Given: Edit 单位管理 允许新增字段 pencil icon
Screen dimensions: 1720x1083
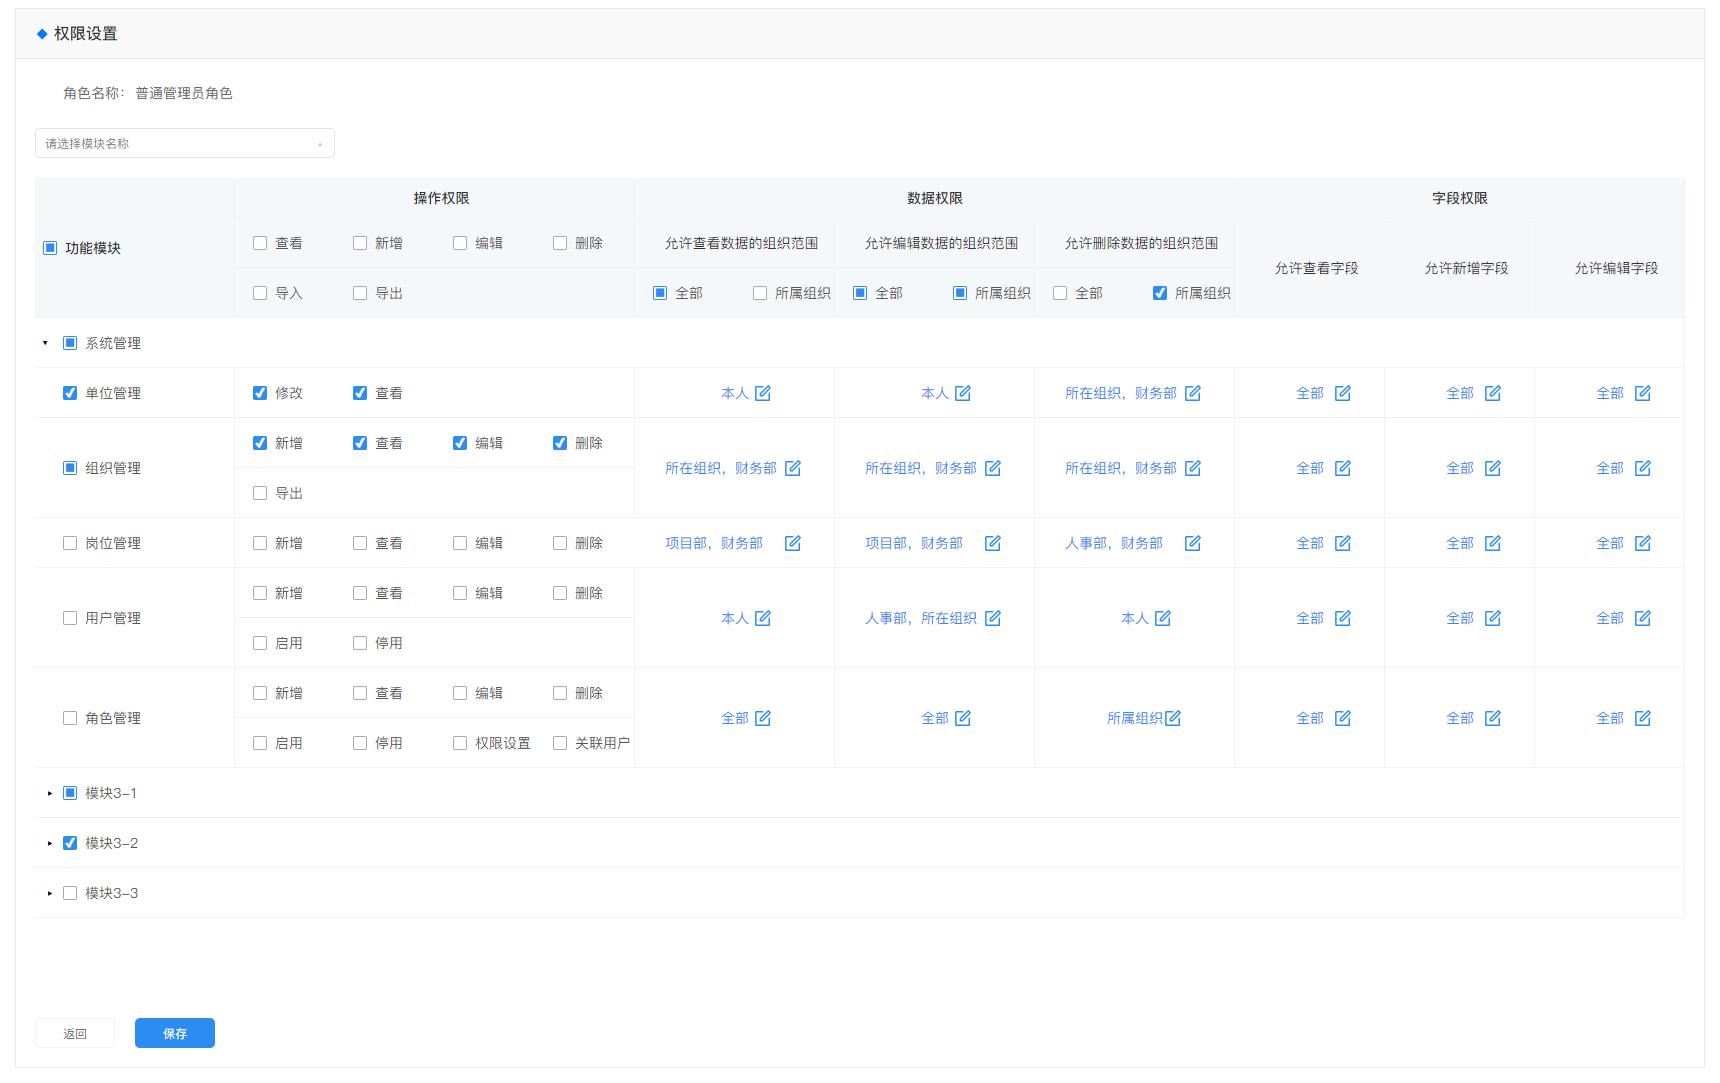Looking at the screenshot, I should [x=1493, y=393].
